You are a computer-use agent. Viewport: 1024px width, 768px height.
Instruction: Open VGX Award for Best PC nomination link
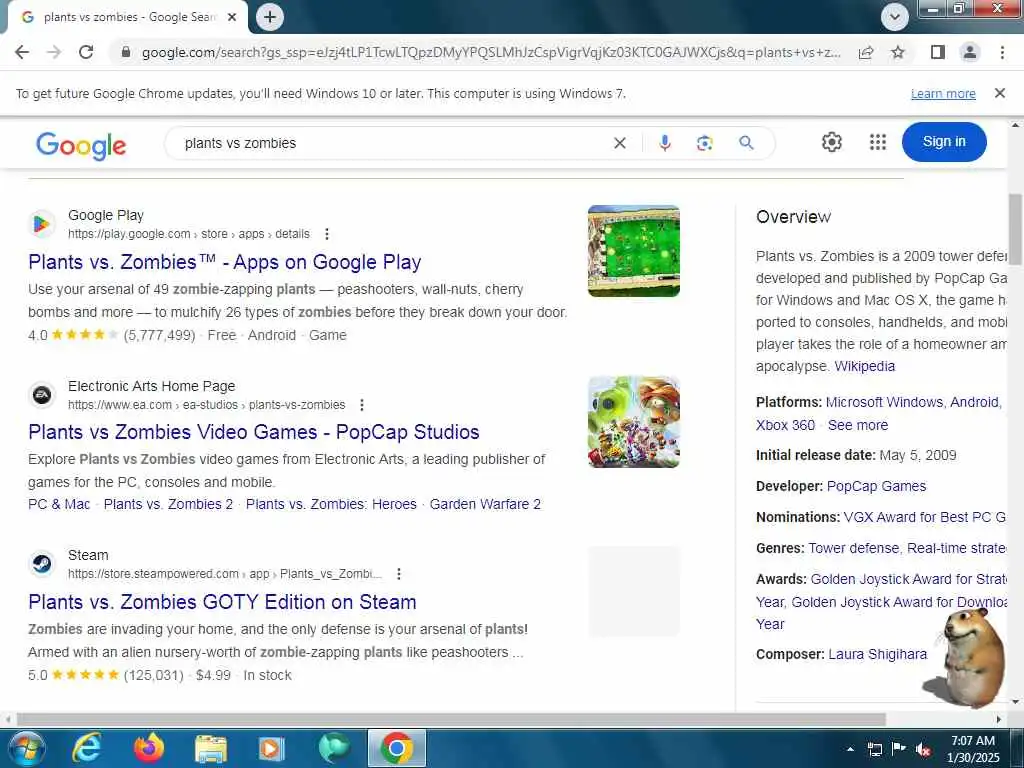pyautogui.click(x=924, y=517)
